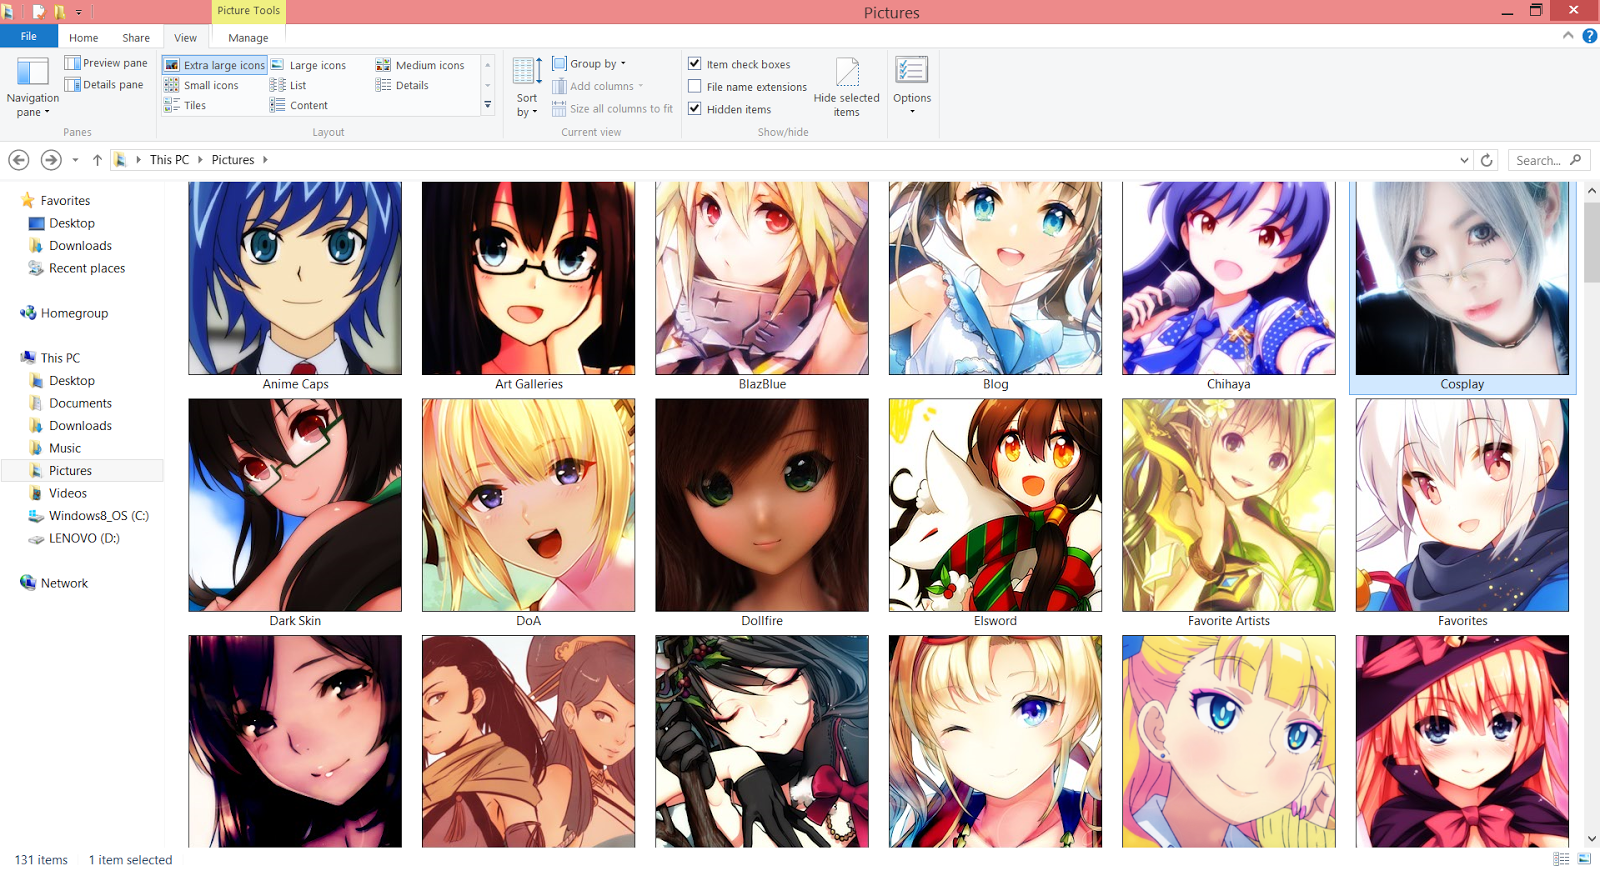
Task: Go back to previous folder
Action: pos(19,160)
